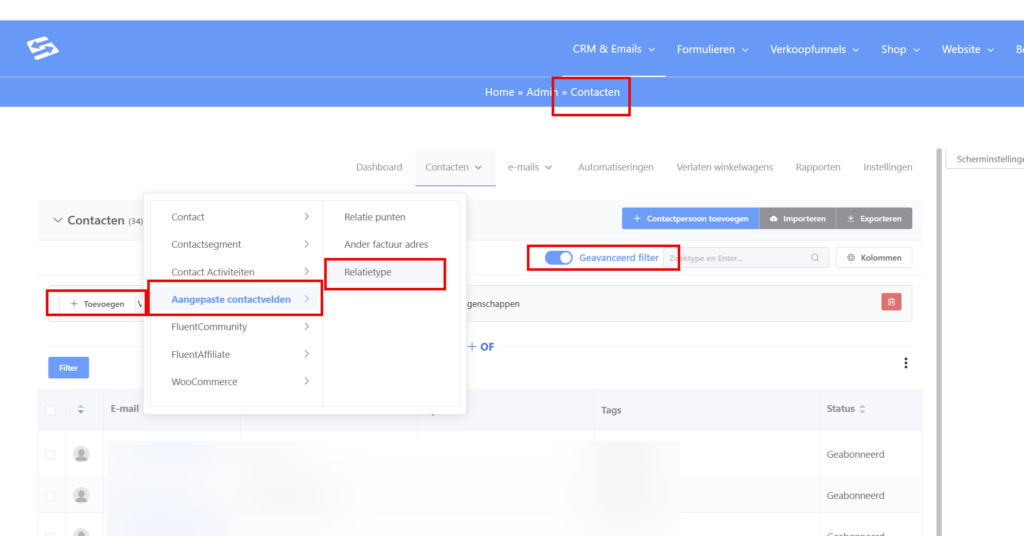Click the site logo in header
The height and width of the screenshot is (536, 1024).
[x=43, y=48]
